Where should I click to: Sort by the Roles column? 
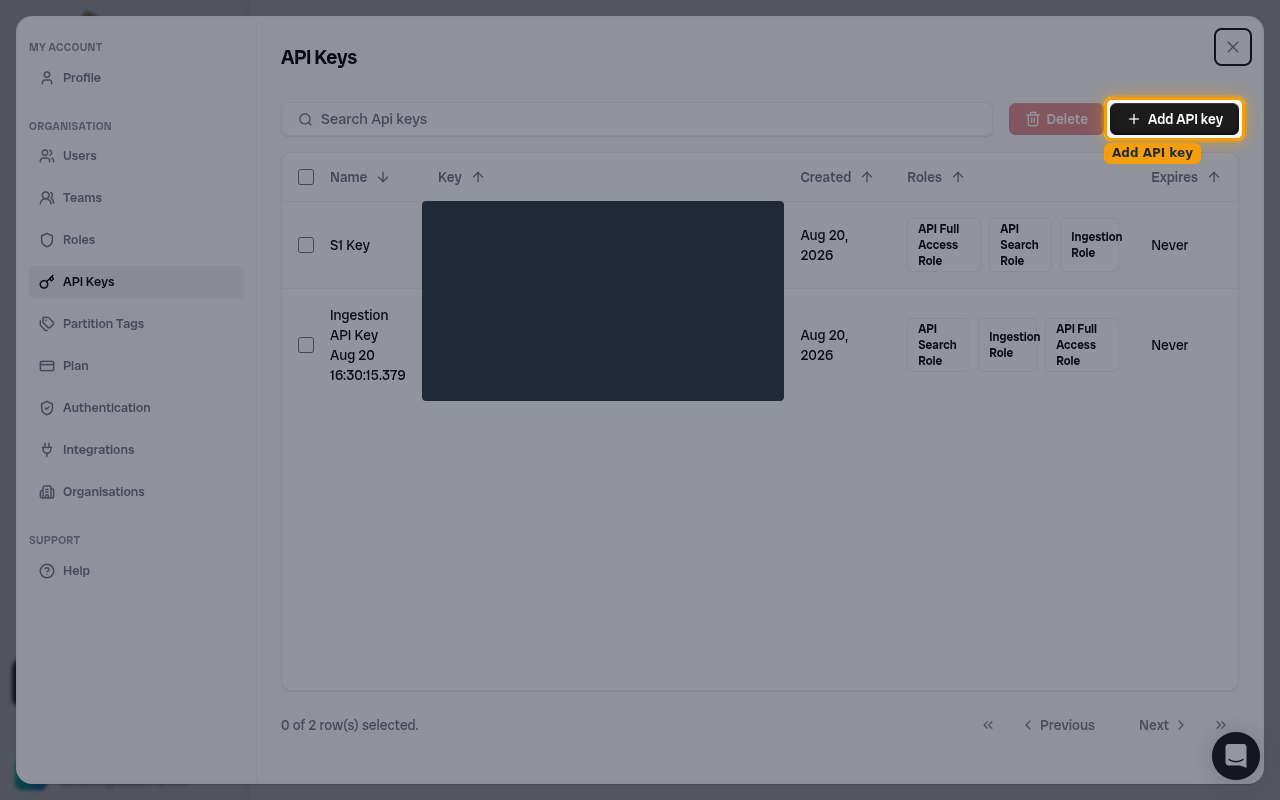pos(936,177)
